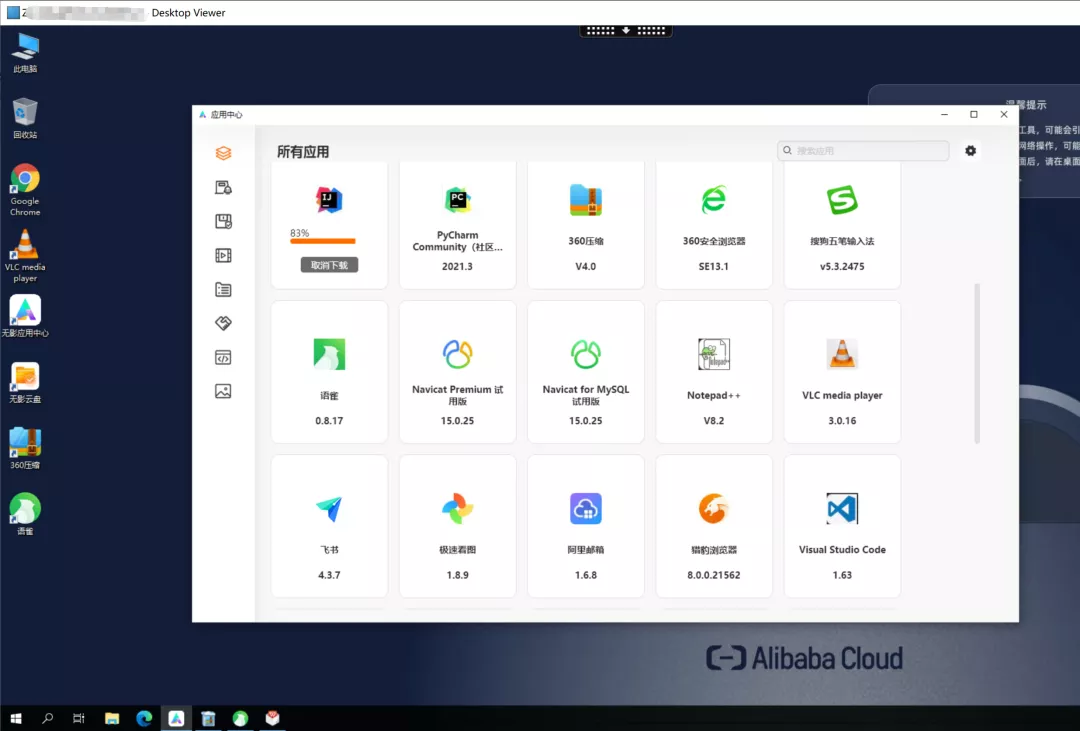Image resolution: width=1080 pixels, height=731 pixels.
Task: Open Task View on taskbar
Action: pyautogui.click(x=79, y=719)
